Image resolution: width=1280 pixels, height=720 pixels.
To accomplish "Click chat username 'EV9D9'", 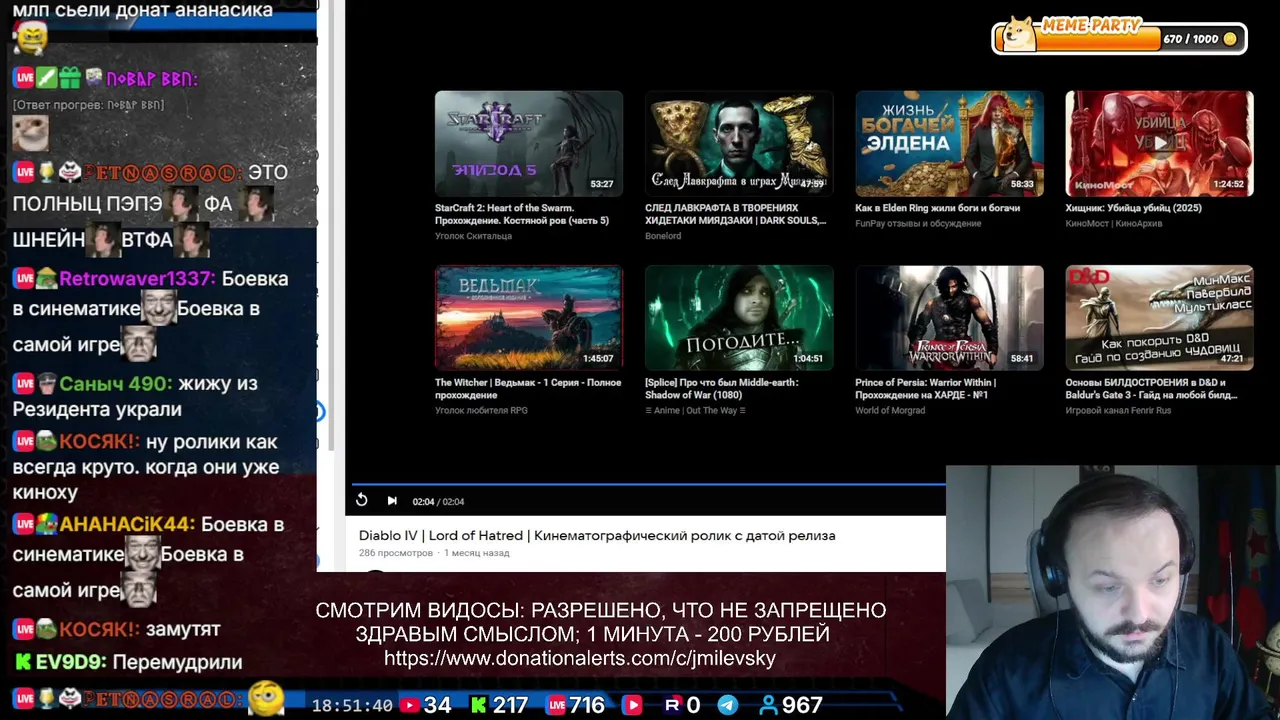I will click(69, 662).
